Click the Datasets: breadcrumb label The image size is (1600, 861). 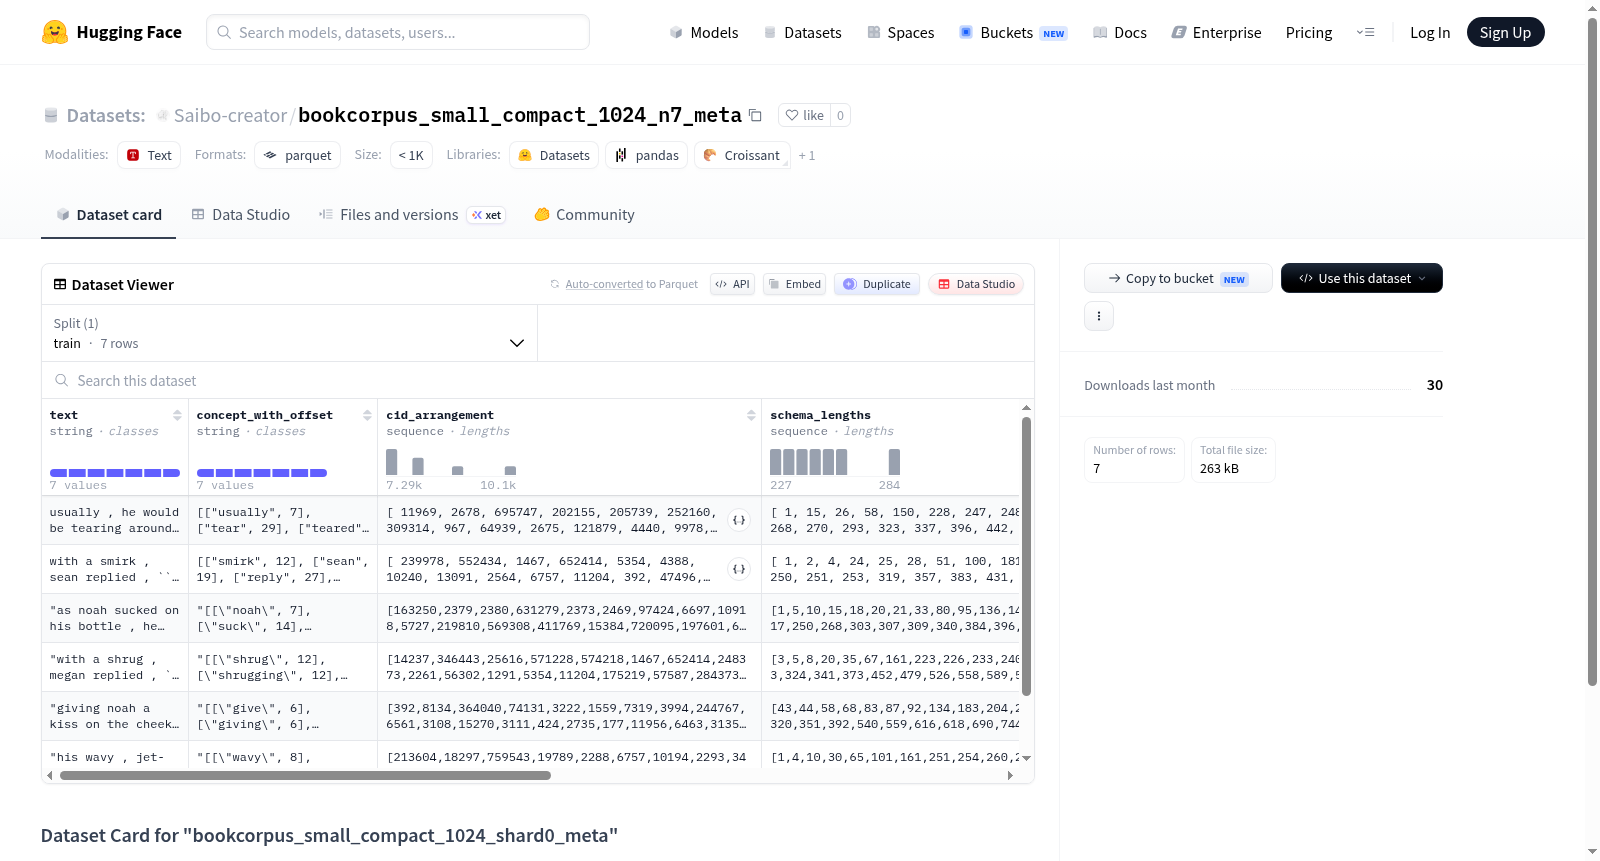(x=106, y=115)
